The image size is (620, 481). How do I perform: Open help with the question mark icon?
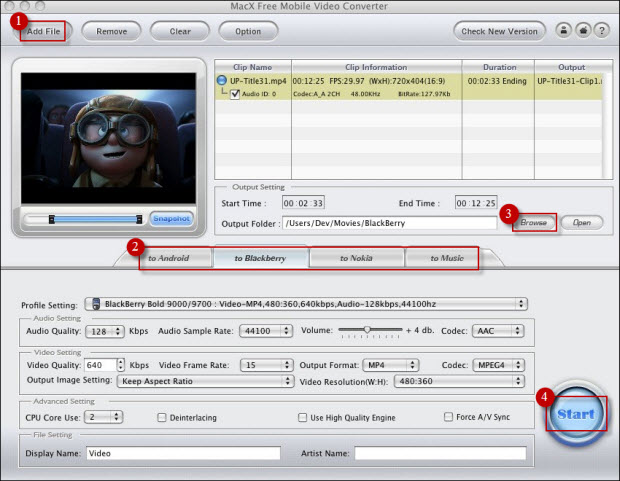point(601,30)
